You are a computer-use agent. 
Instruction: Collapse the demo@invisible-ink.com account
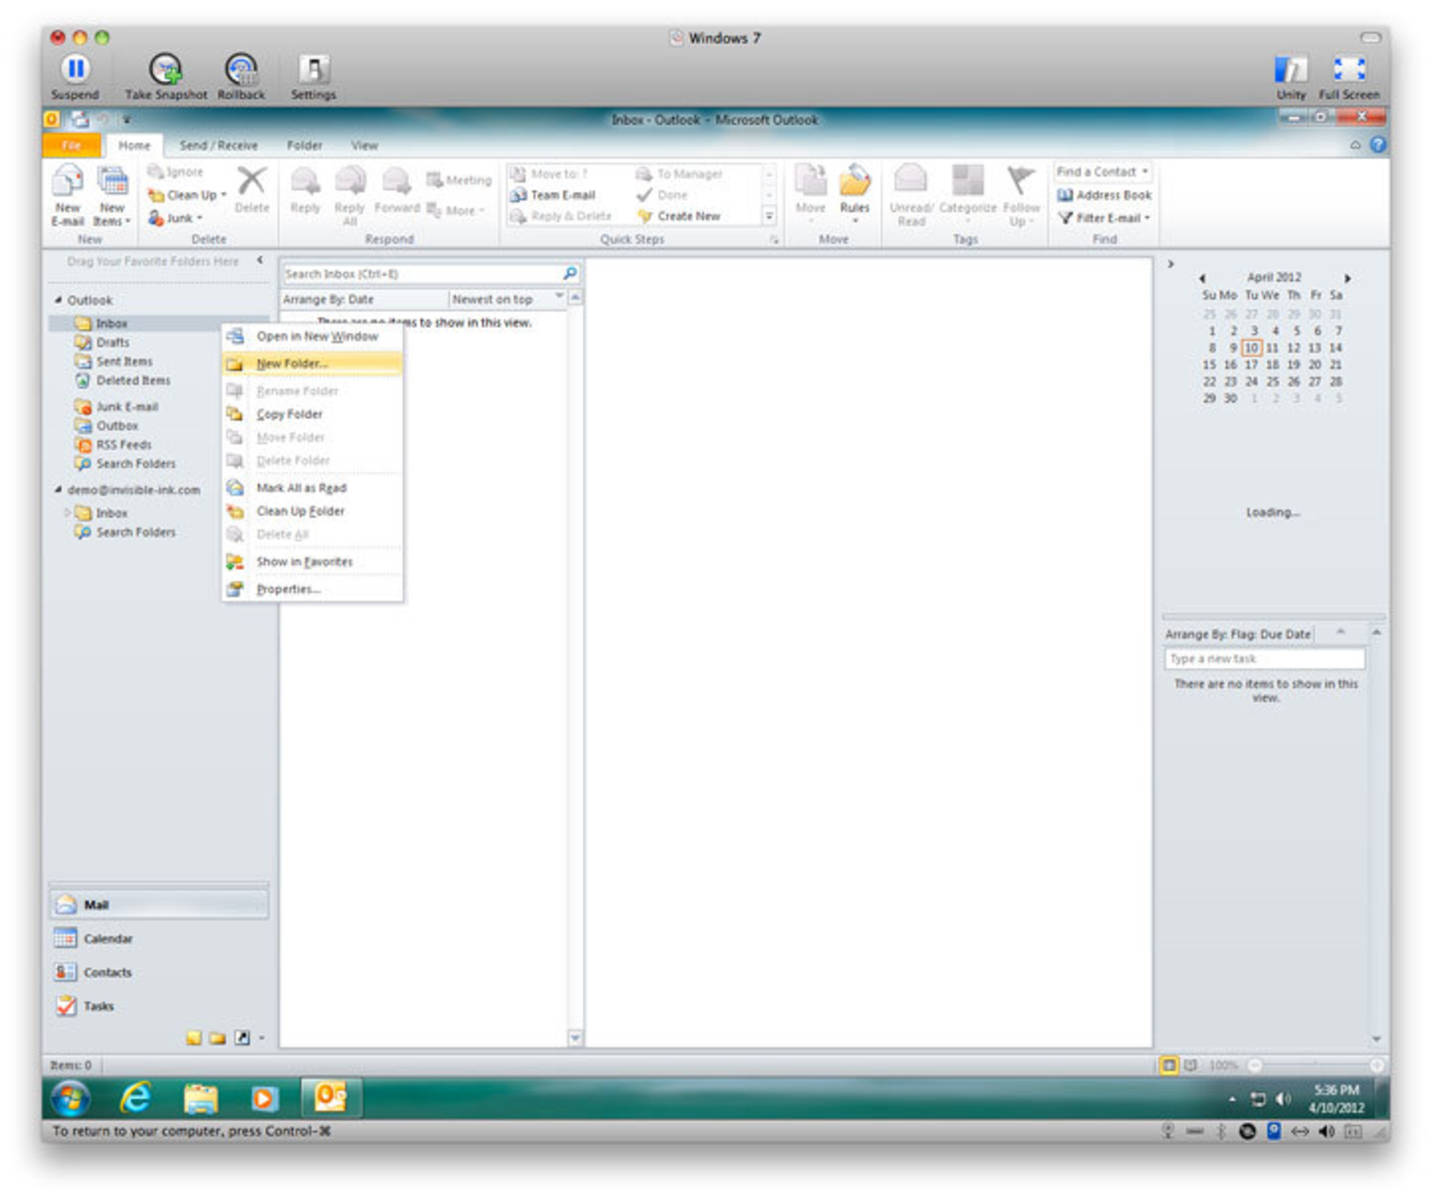click(58, 490)
